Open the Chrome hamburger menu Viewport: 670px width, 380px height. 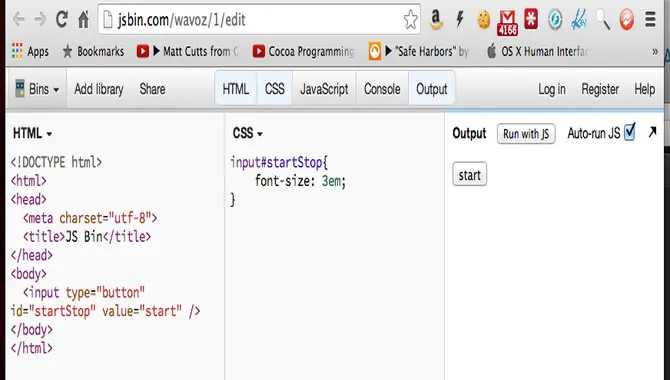(650, 19)
